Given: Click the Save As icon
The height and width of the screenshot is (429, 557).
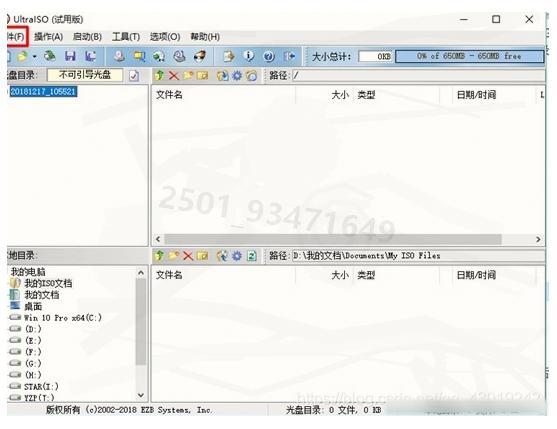Looking at the screenshot, I should click(90, 56).
